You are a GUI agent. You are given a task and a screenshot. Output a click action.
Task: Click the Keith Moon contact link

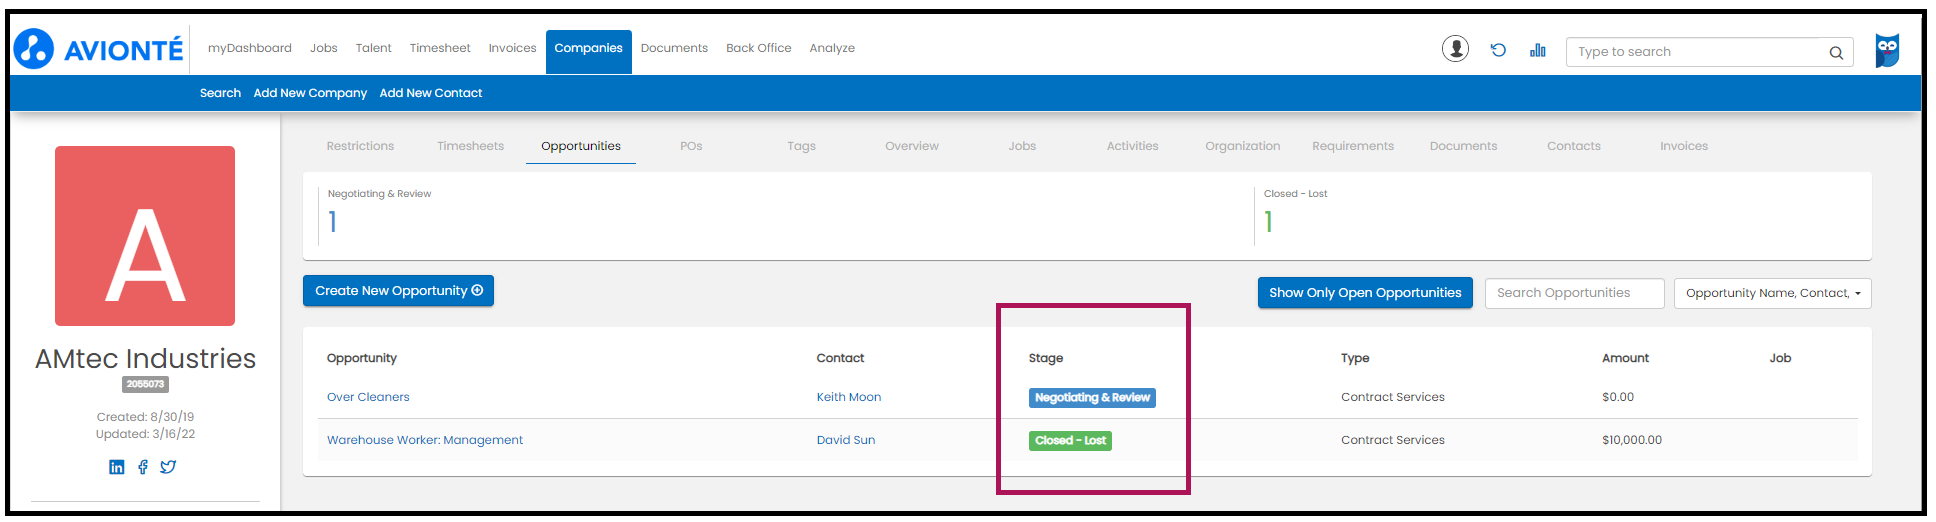tap(848, 397)
